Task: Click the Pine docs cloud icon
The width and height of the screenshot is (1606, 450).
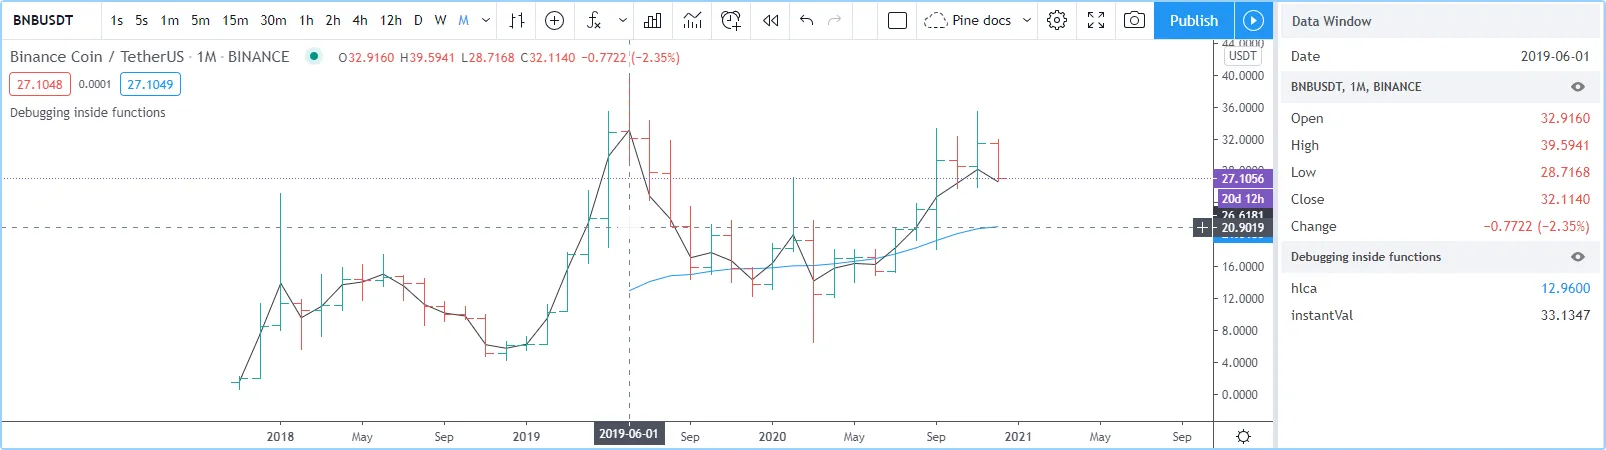Action: [x=935, y=20]
